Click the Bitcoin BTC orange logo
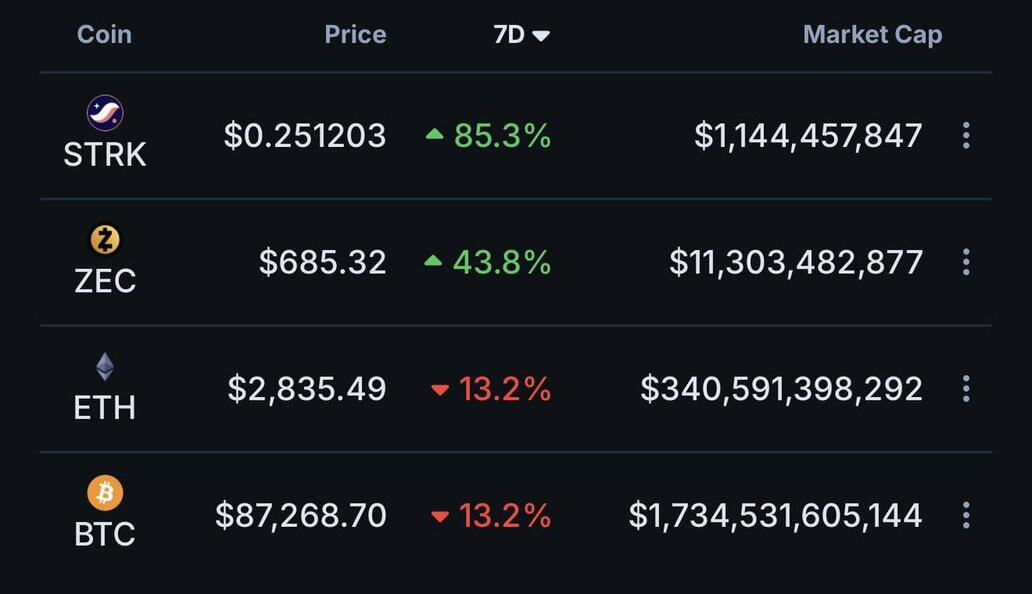1032x594 pixels. click(105, 493)
